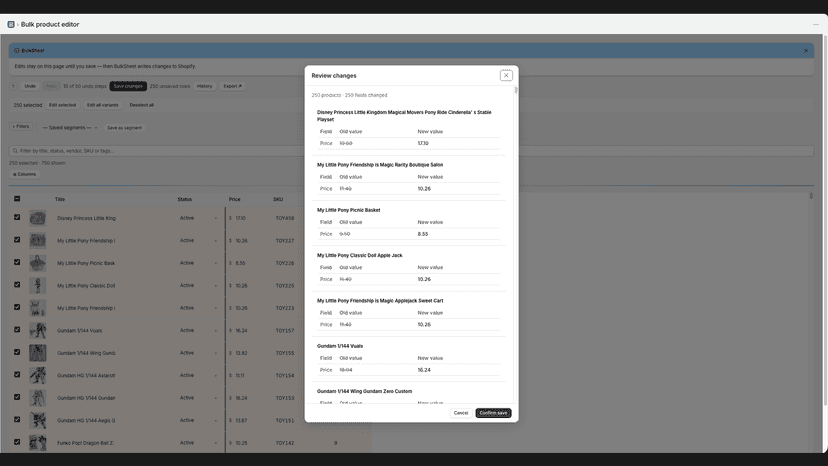Open the My Little Pony Picnic Basket thumbnail

click(x=37, y=263)
